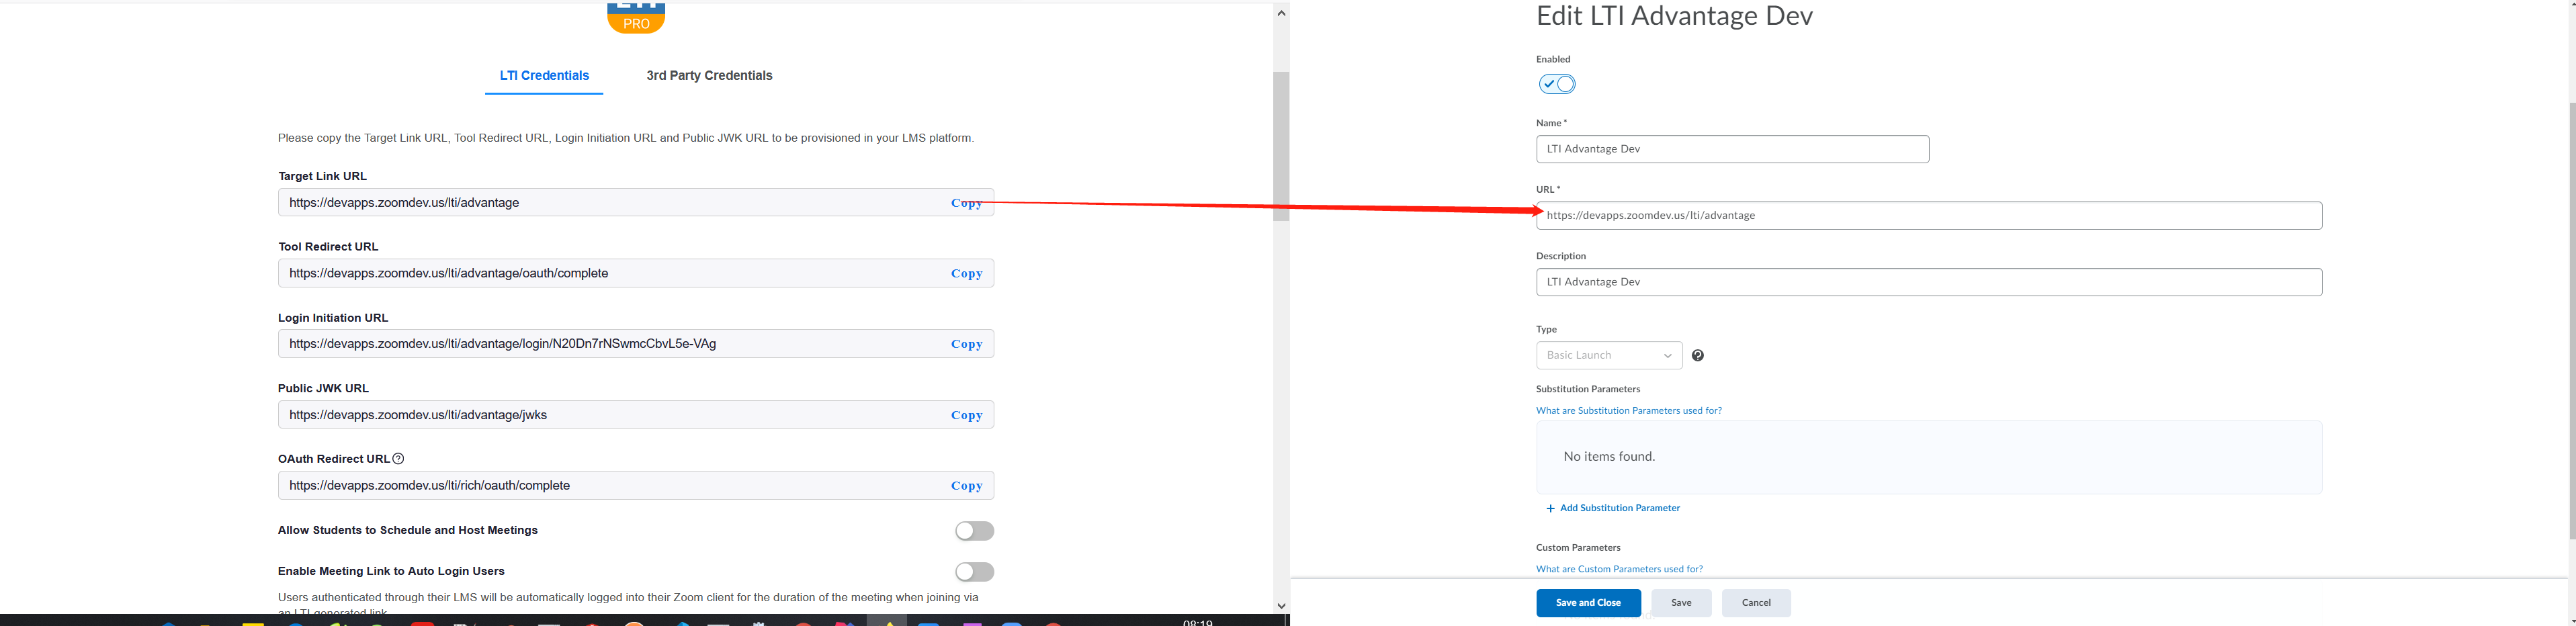The height and width of the screenshot is (626, 2576).
Task: Open the Basic Launch type dropdown
Action: [x=1609, y=355]
